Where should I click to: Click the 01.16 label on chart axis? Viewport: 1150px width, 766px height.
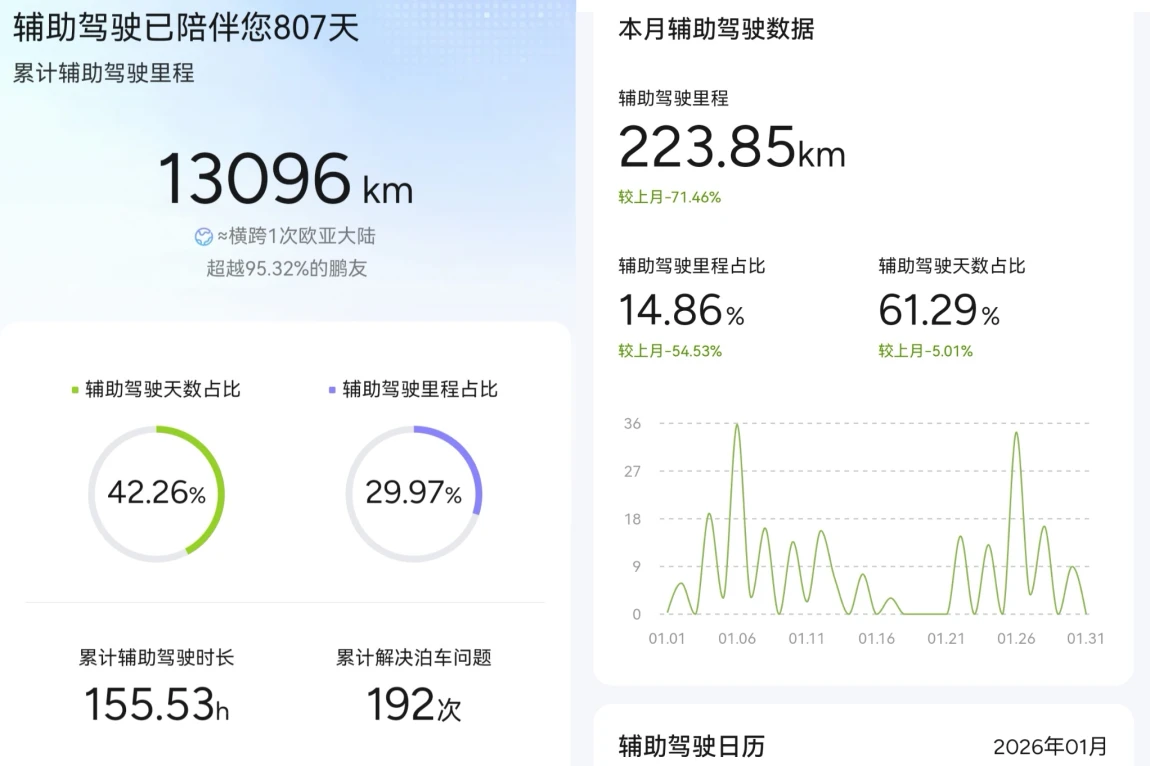(876, 639)
